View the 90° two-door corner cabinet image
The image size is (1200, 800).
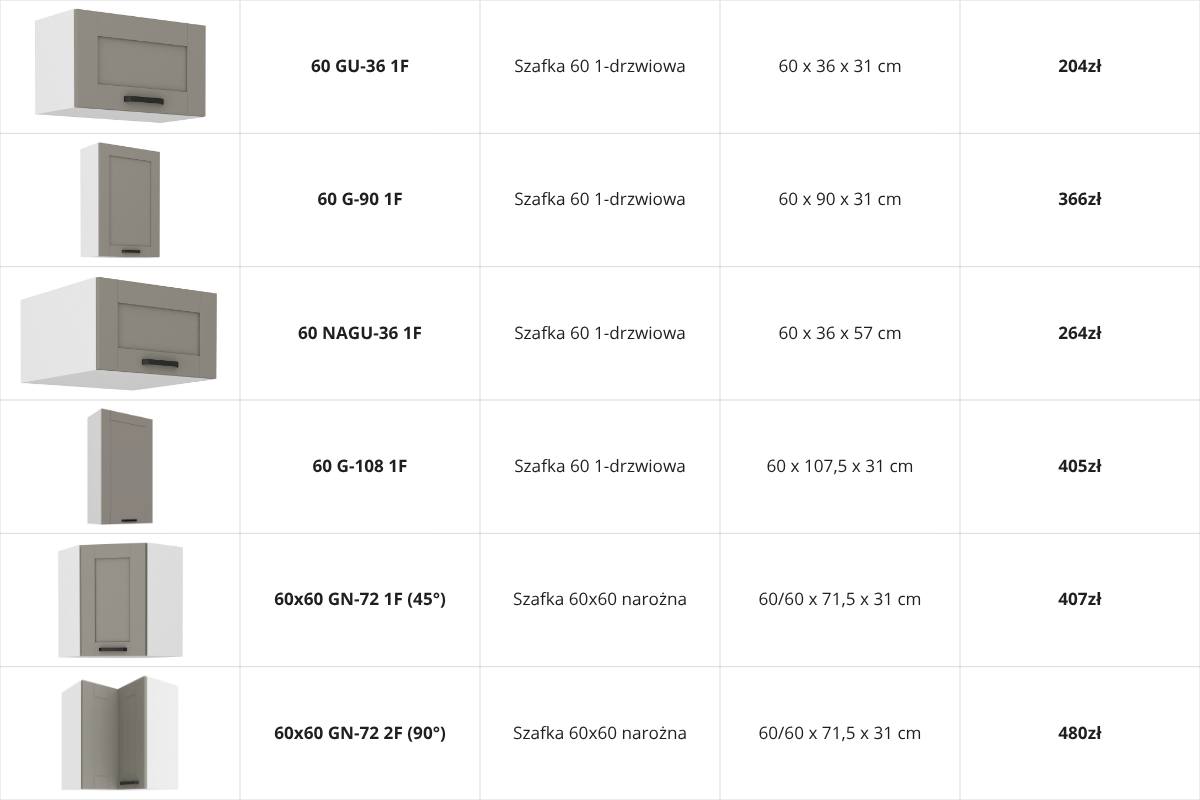pyautogui.click(x=120, y=733)
